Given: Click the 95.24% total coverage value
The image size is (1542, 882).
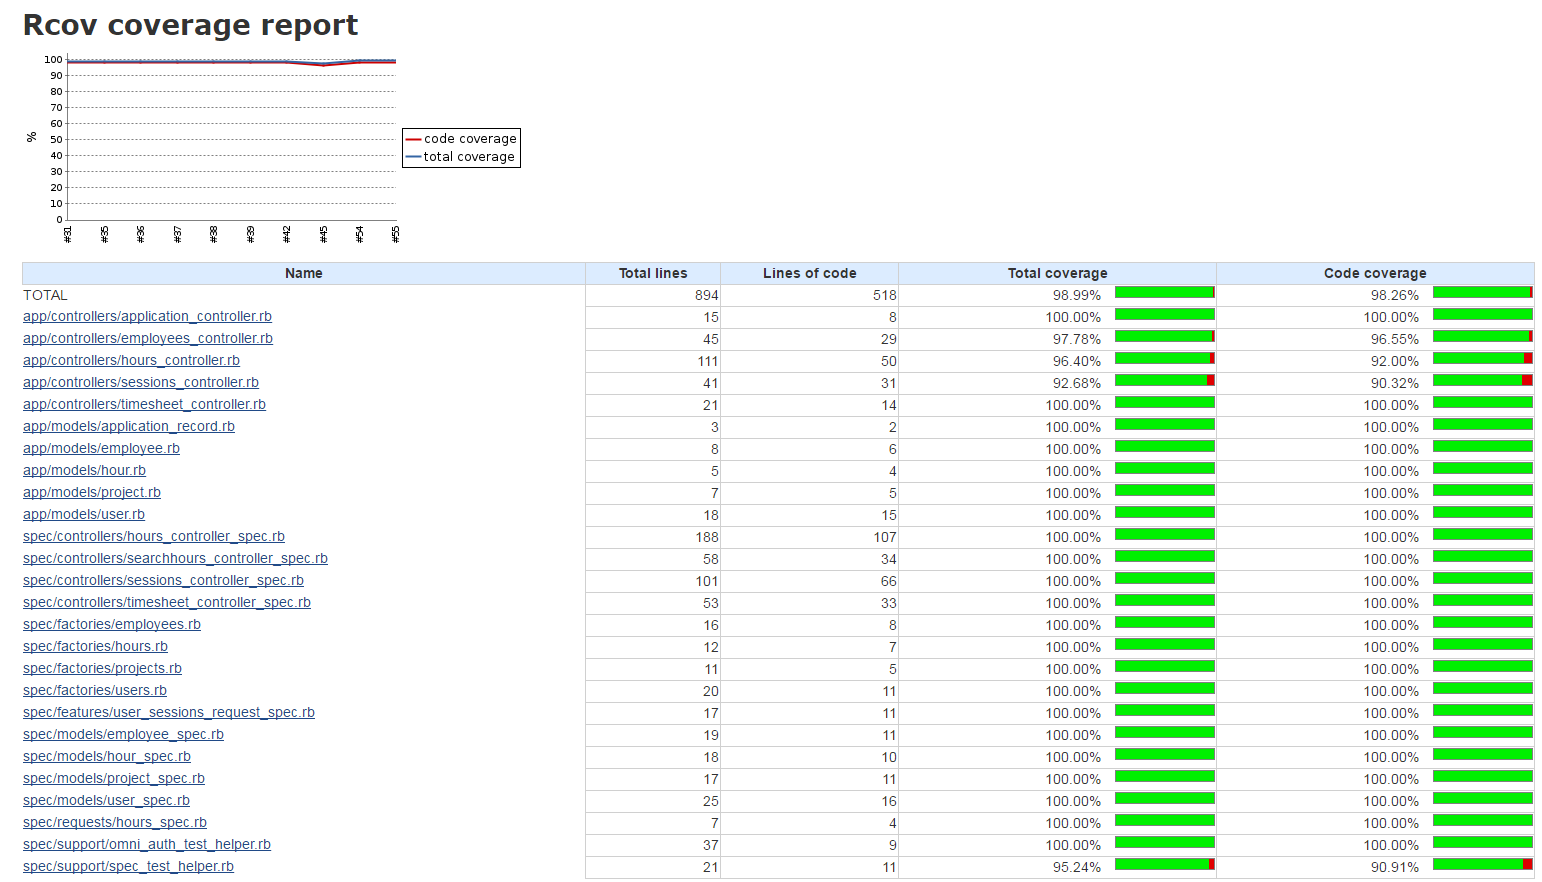Looking at the screenshot, I should tap(1076, 867).
